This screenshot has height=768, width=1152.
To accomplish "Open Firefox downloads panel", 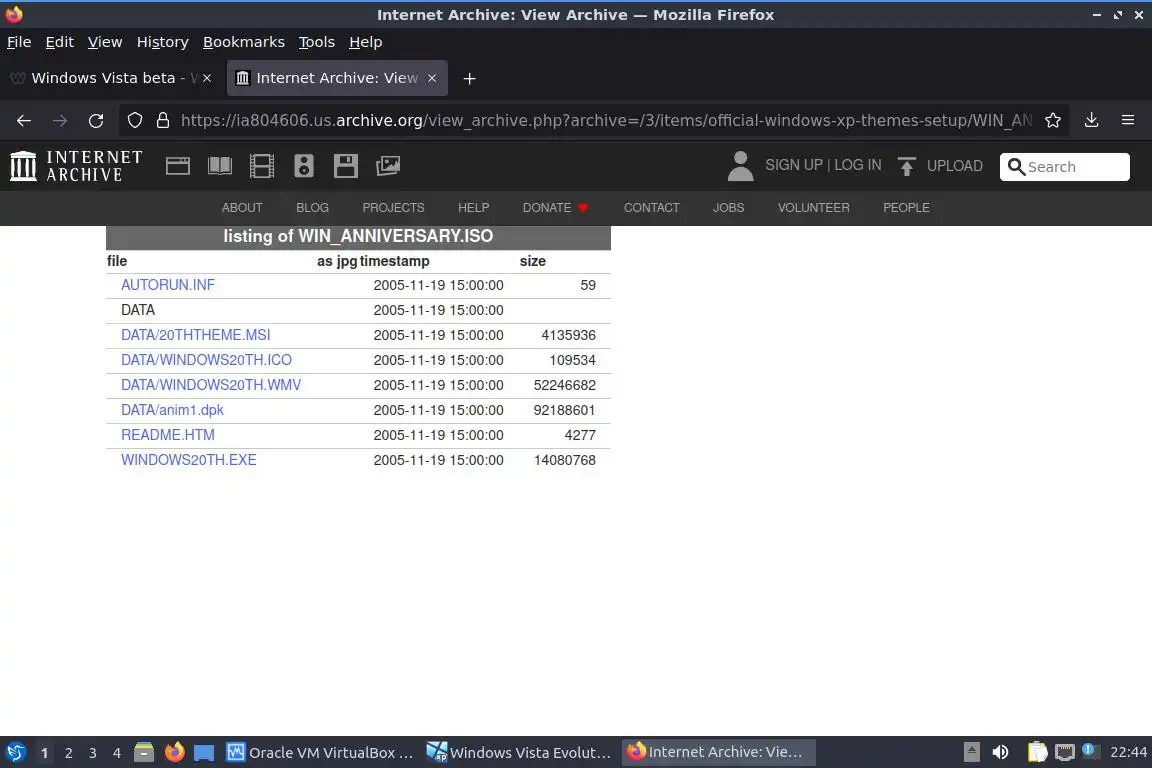I will pos(1092,121).
